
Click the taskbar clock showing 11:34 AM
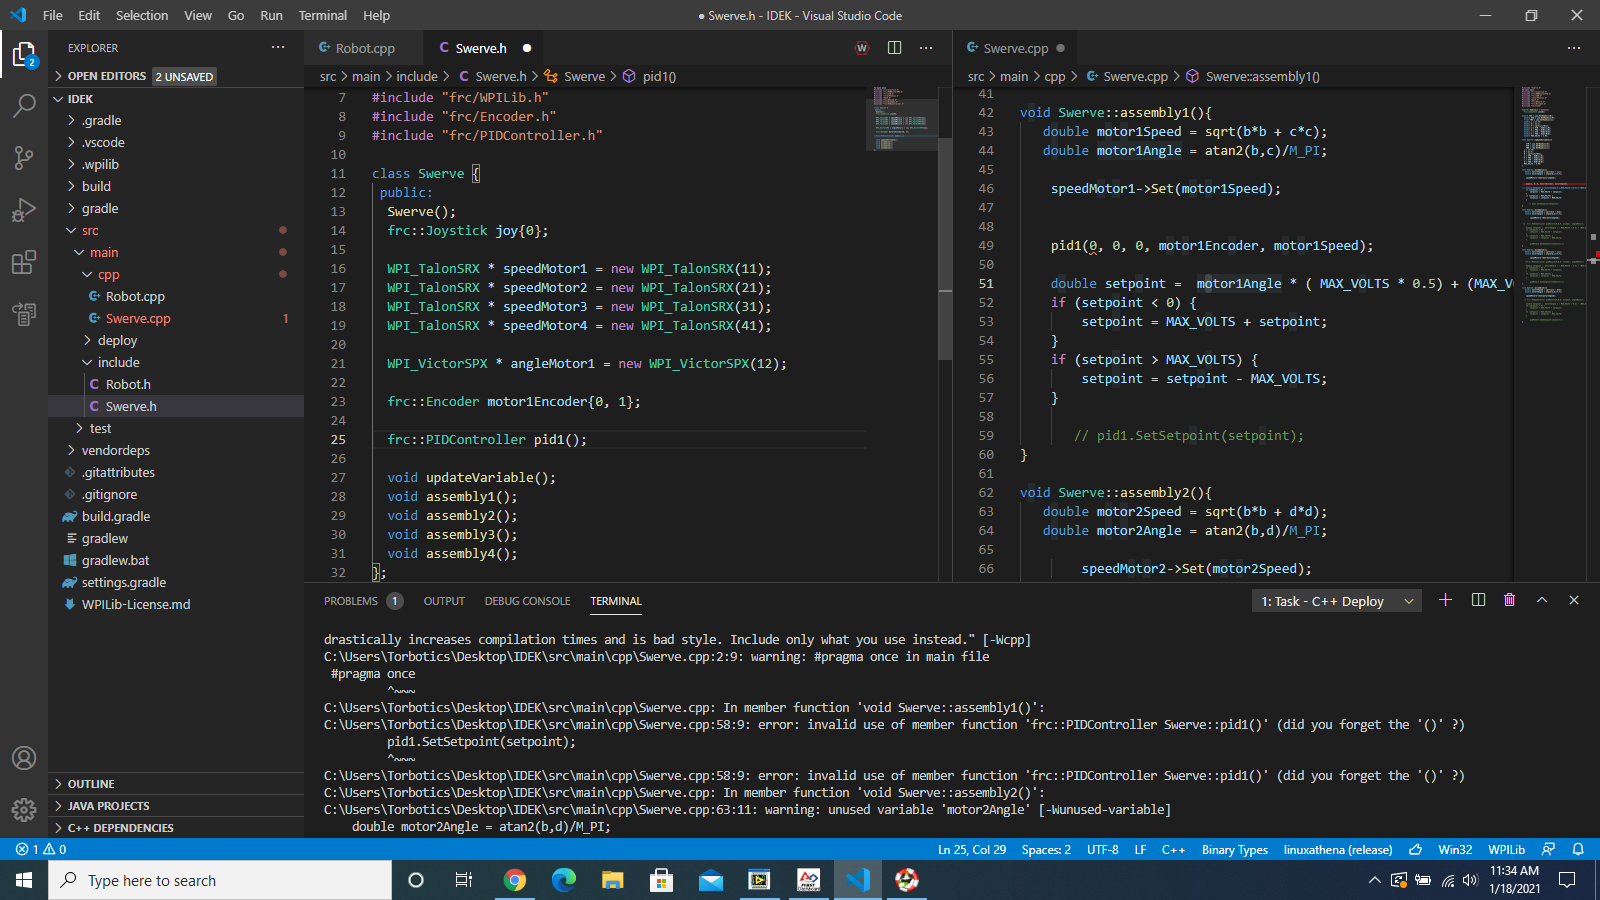1514,880
